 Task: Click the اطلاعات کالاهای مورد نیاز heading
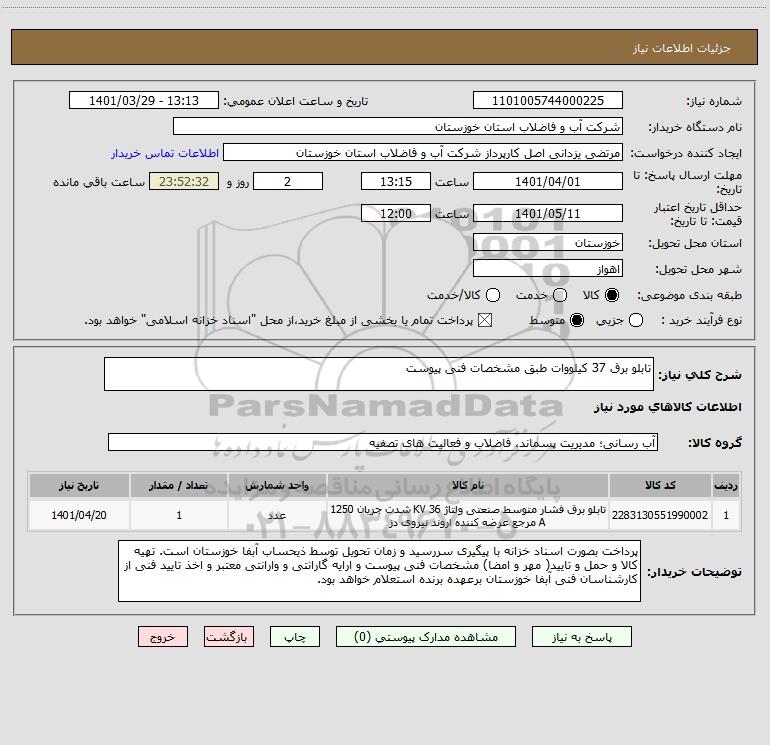pyautogui.click(x=668, y=407)
